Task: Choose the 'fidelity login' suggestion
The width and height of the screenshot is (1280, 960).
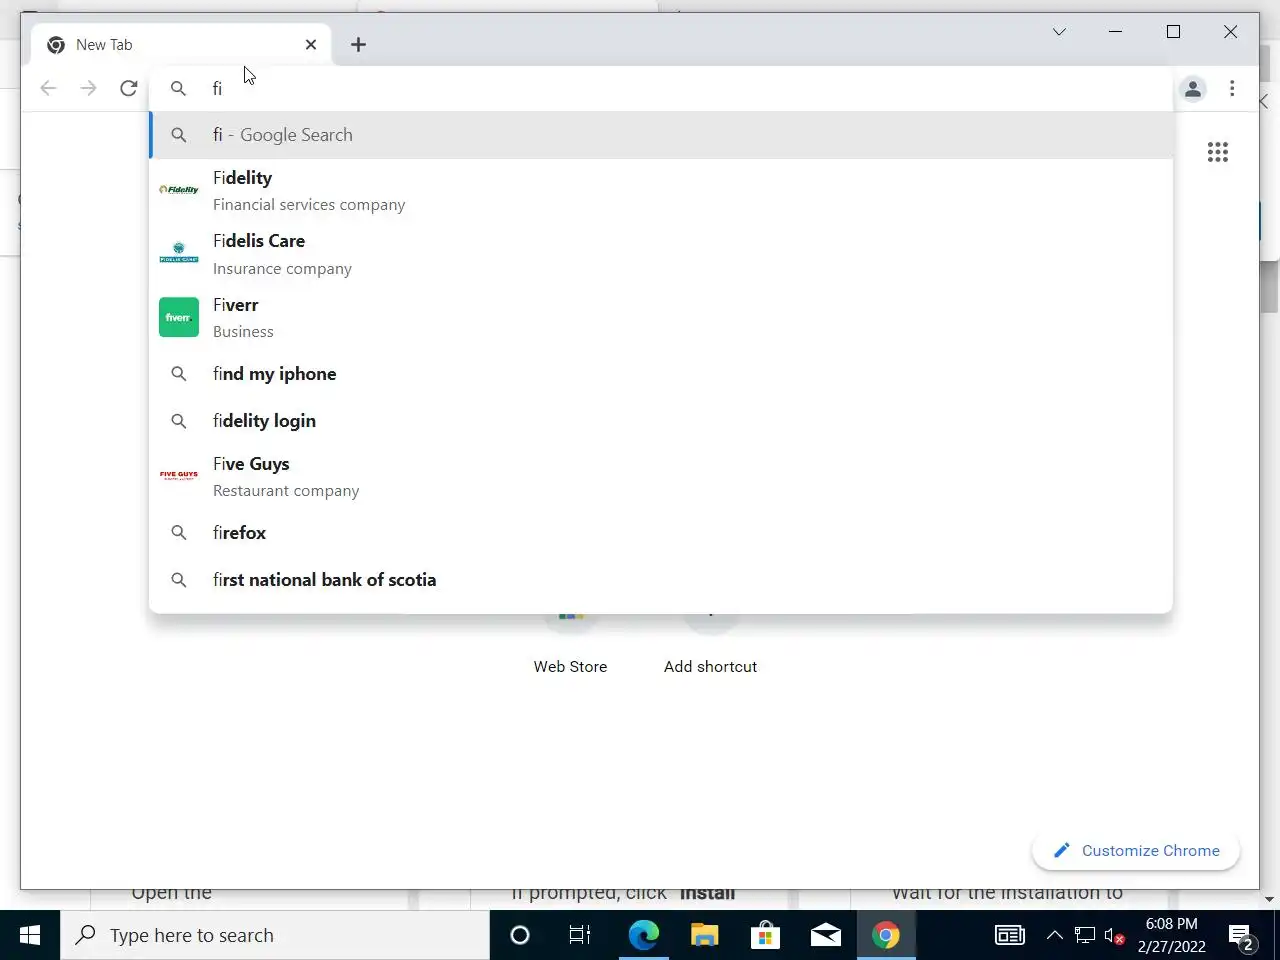Action: tap(661, 421)
